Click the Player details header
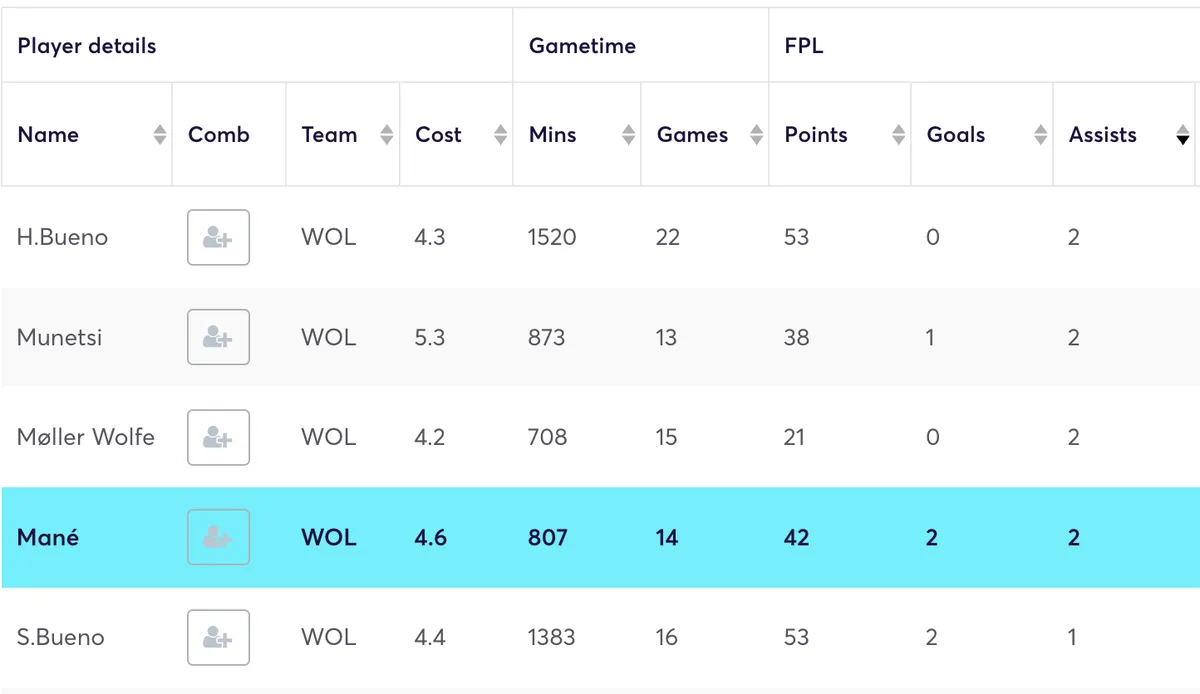Viewport: 1200px width, 694px height. coord(85,44)
